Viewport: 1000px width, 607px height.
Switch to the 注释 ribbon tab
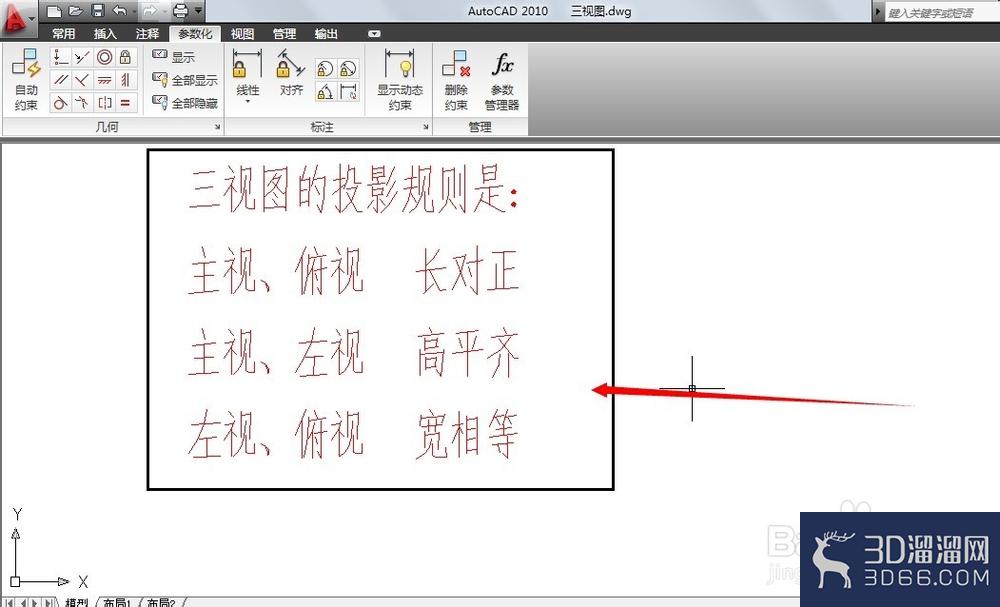click(147, 34)
